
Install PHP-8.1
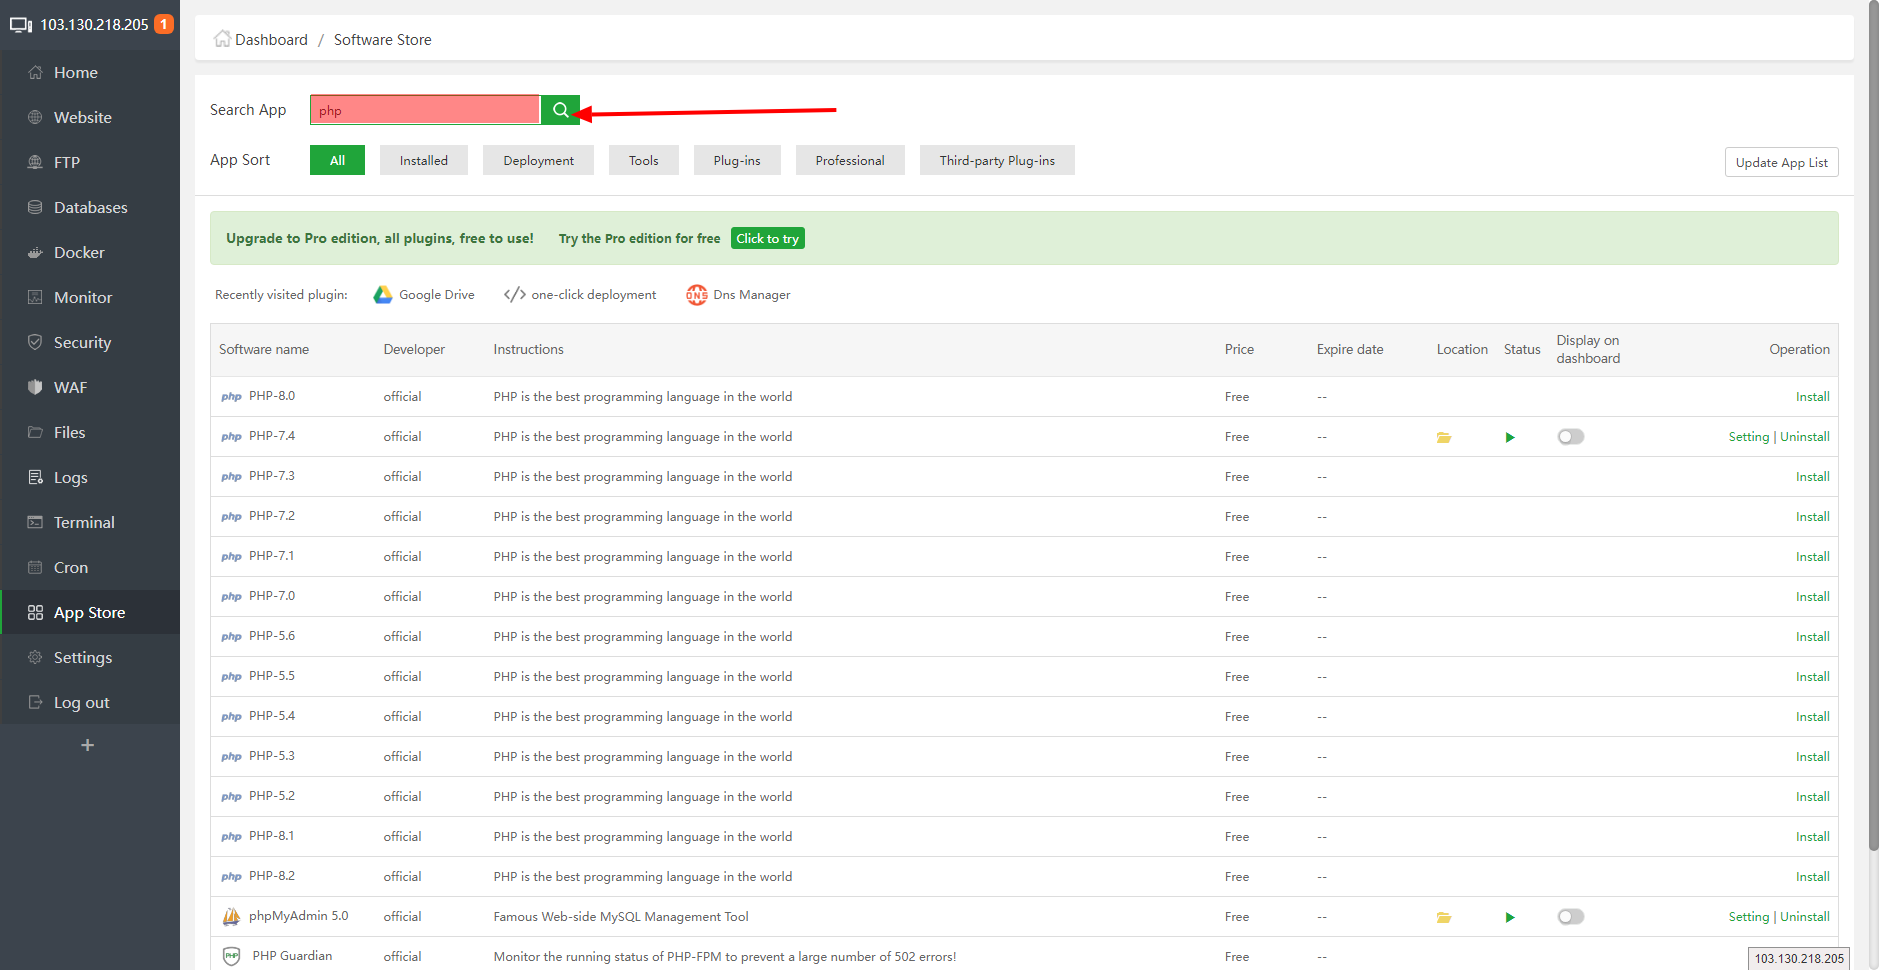point(1812,837)
